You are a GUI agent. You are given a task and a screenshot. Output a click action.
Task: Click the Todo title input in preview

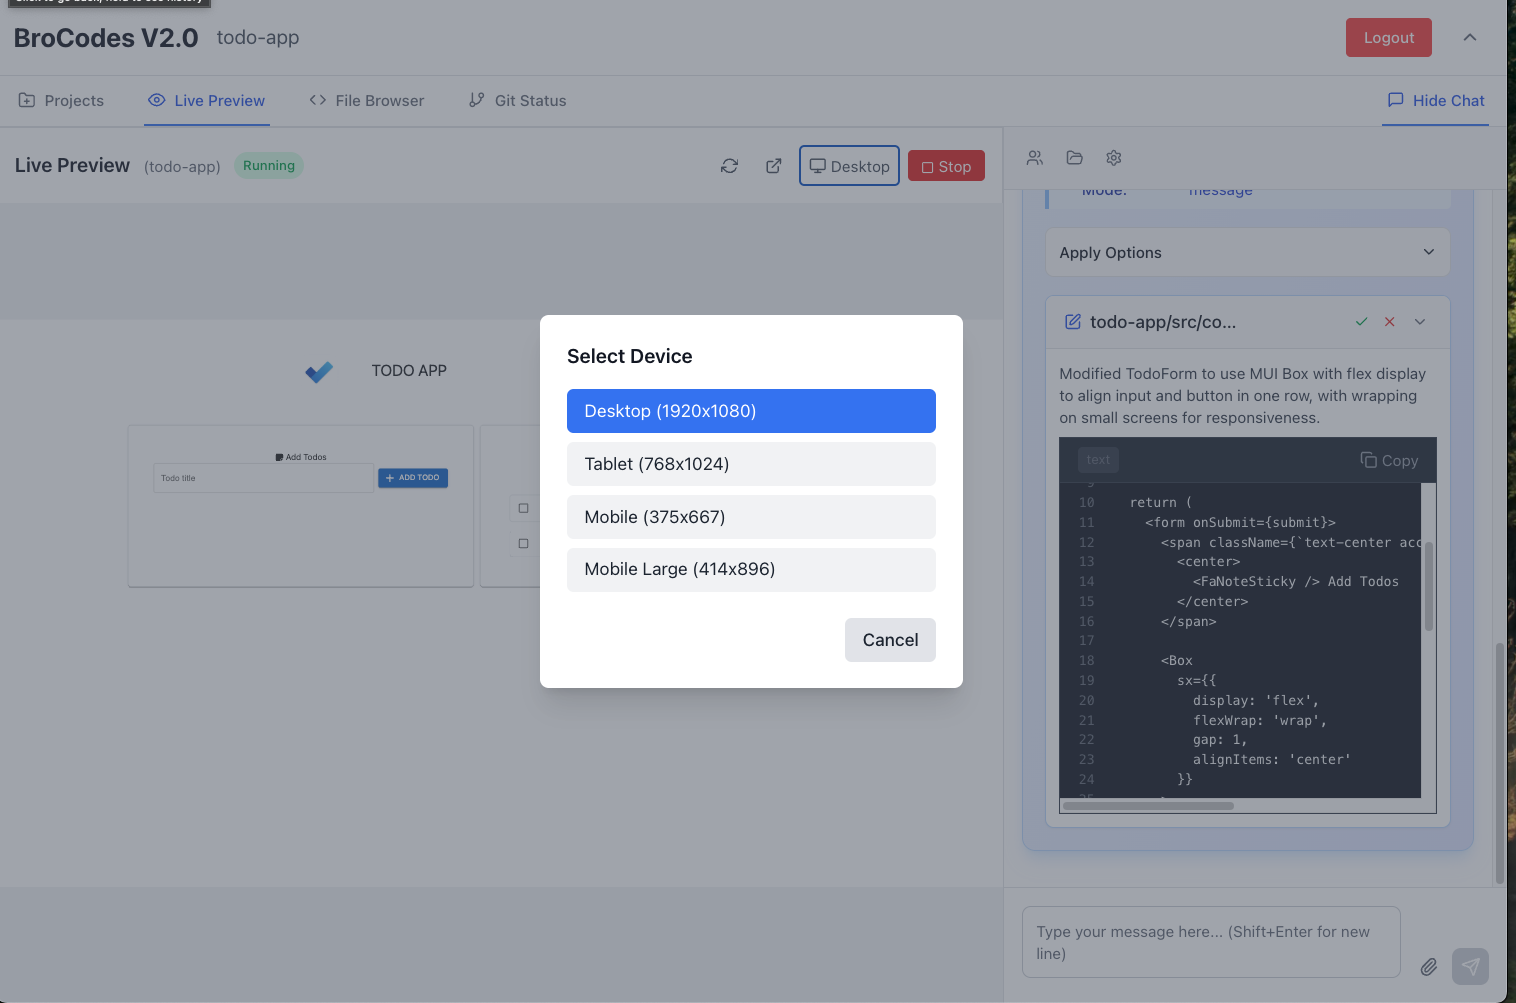[263, 478]
